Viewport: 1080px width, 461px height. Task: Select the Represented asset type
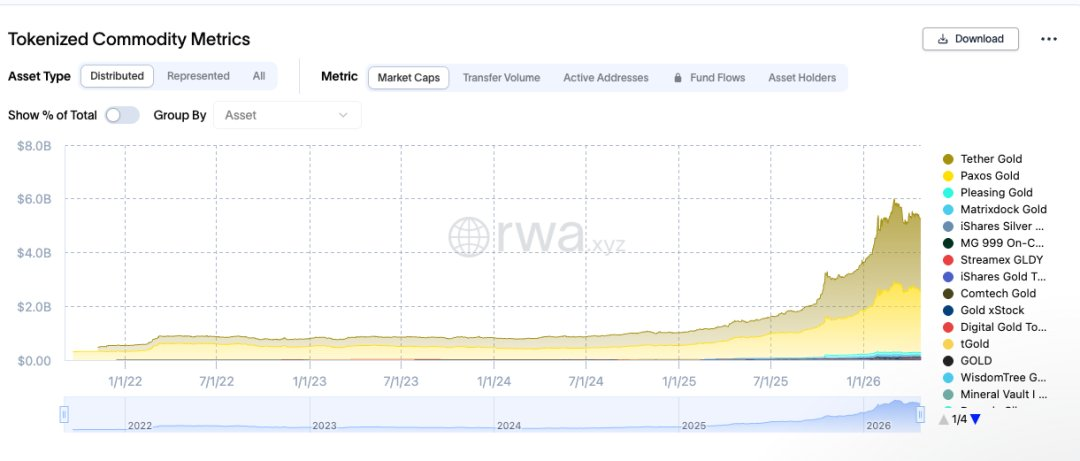click(198, 76)
